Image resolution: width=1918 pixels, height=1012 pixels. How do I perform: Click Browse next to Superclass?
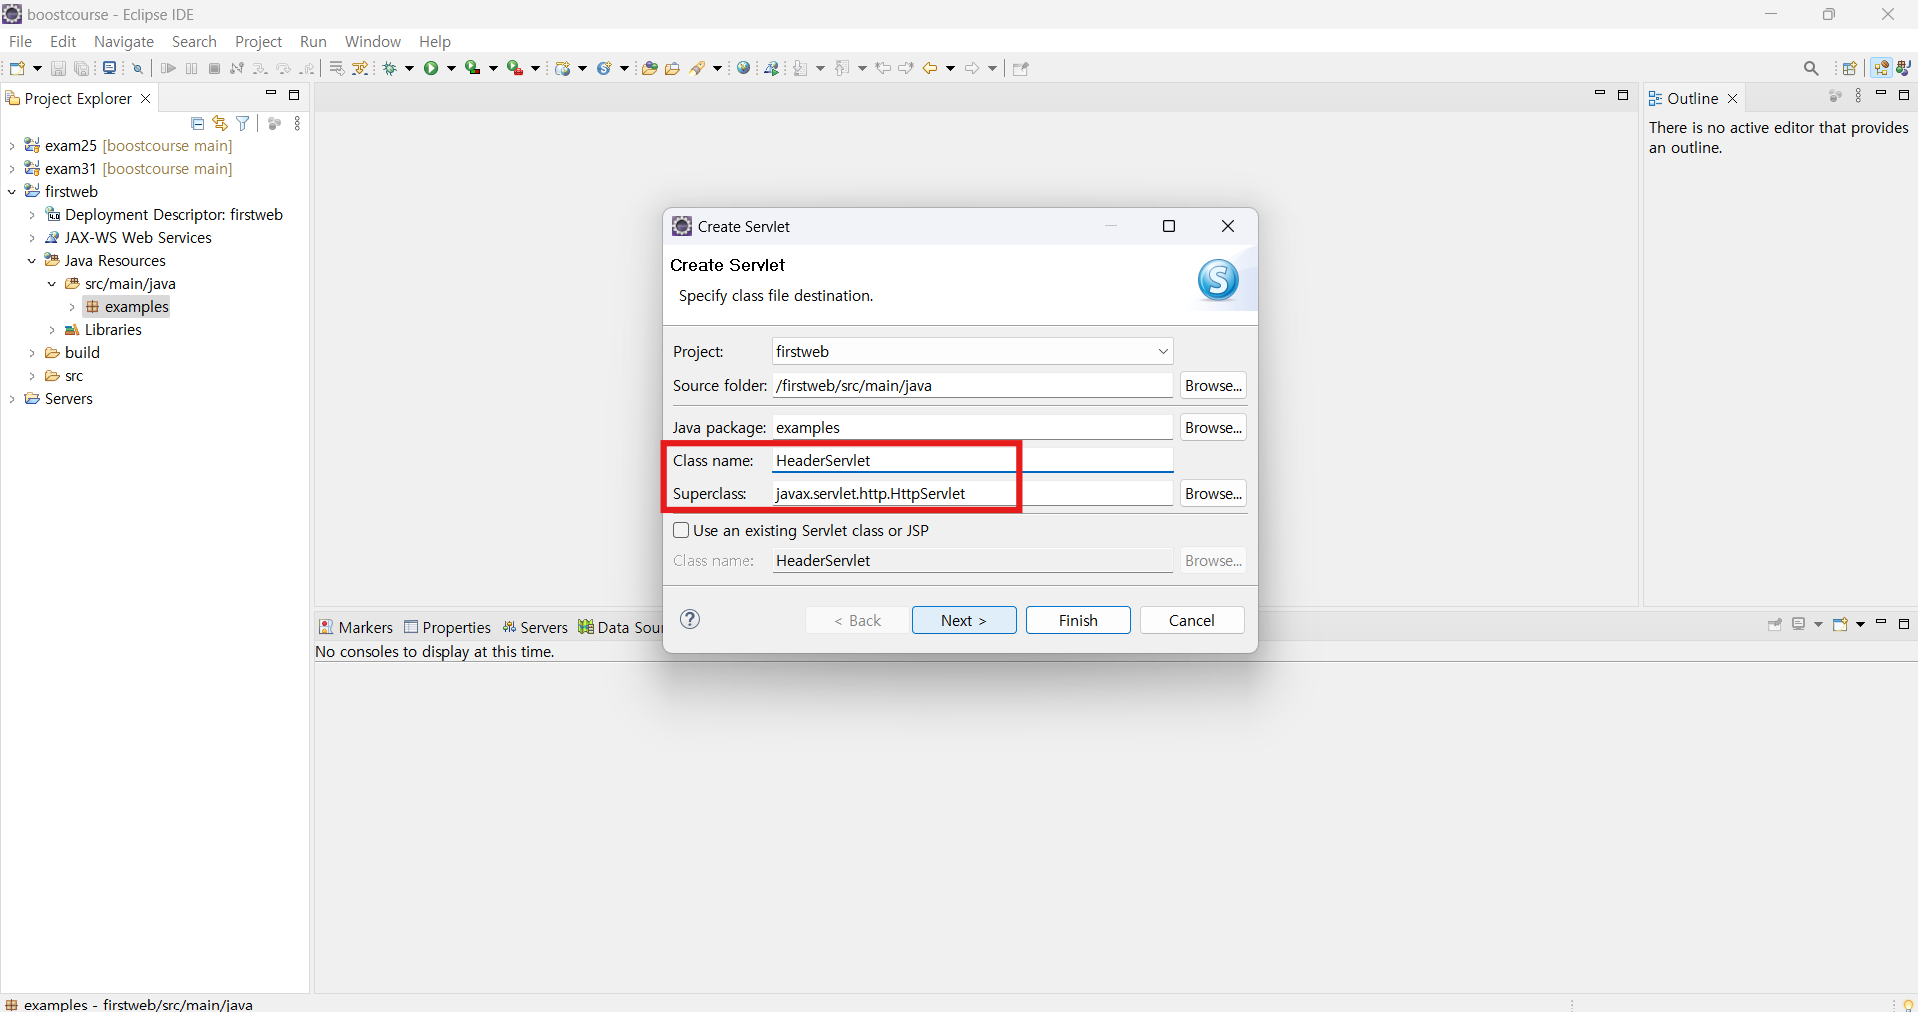click(1213, 493)
